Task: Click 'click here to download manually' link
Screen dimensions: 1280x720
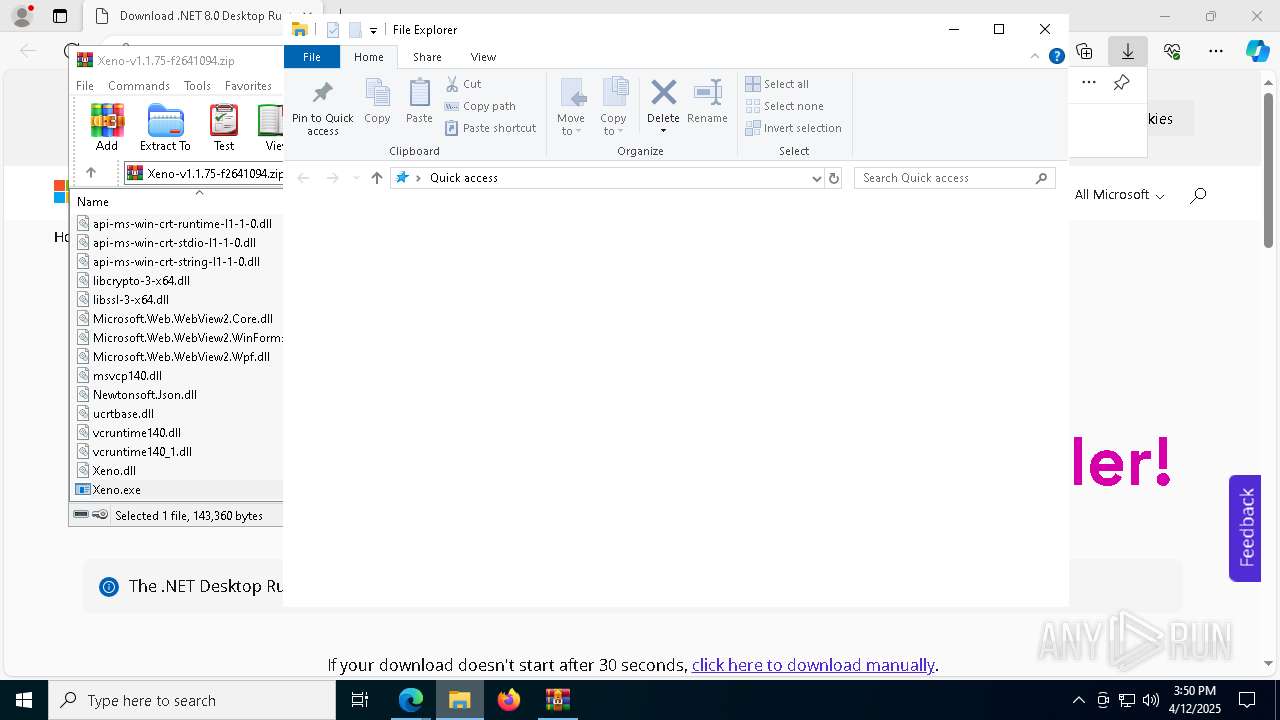Action: click(813, 665)
